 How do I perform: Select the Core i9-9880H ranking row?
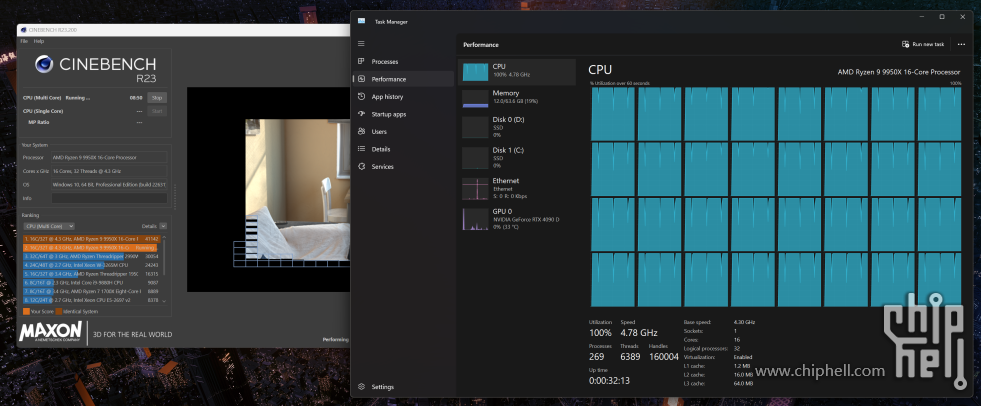coord(92,283)
